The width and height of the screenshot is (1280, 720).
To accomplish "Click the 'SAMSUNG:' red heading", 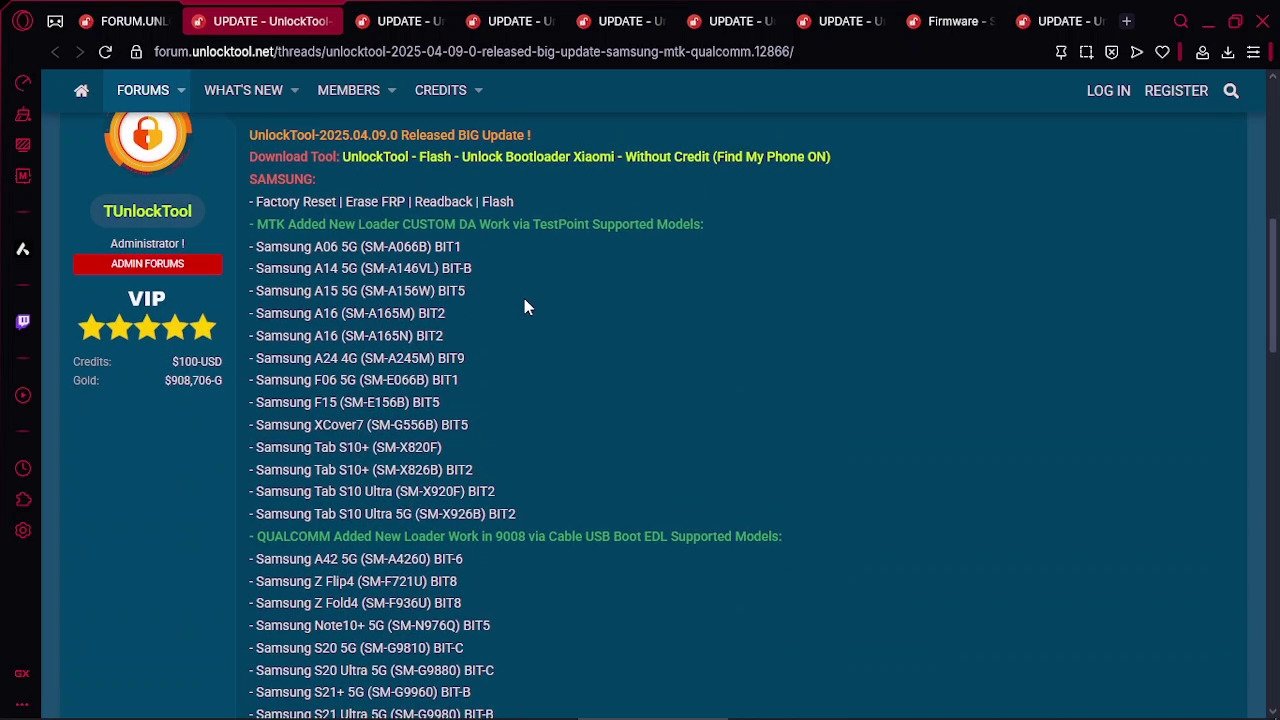I will click(x=282, y=179).
